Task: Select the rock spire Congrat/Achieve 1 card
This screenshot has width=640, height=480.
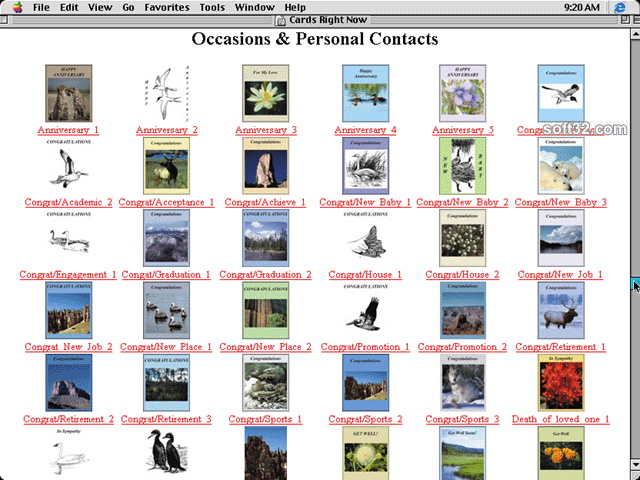Action: 266,166
